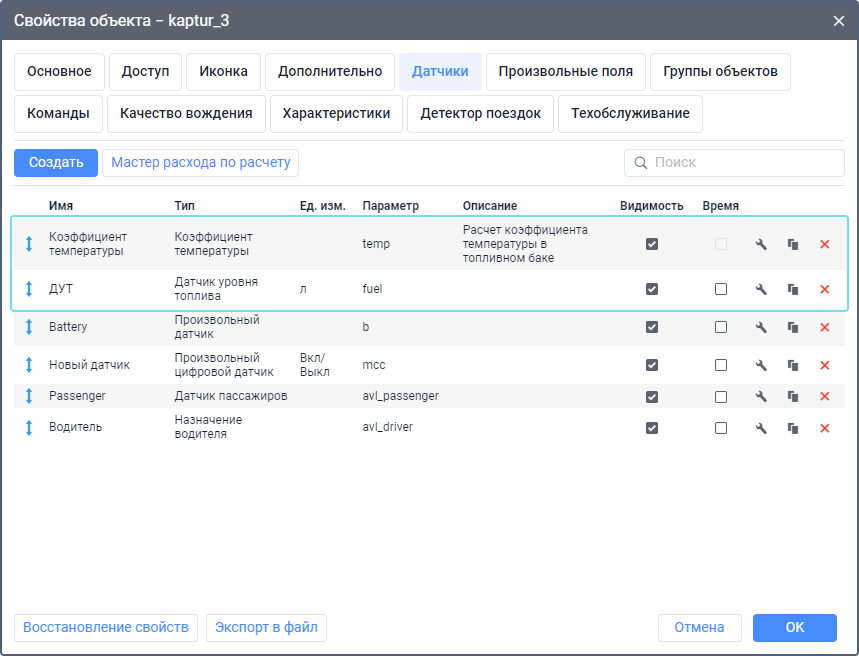Toggle visibility checkbox for ДУТ sensor

(x=652, y=289)
